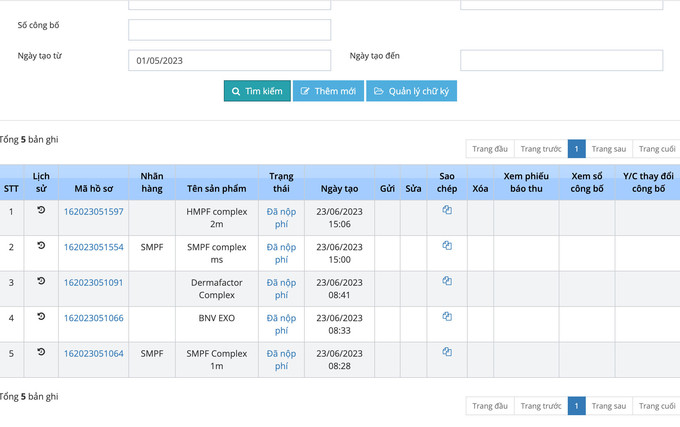Screen dimensions: 680x427
Task: Show history icon for BNV EXO row
Action: [x=41, y=316]
